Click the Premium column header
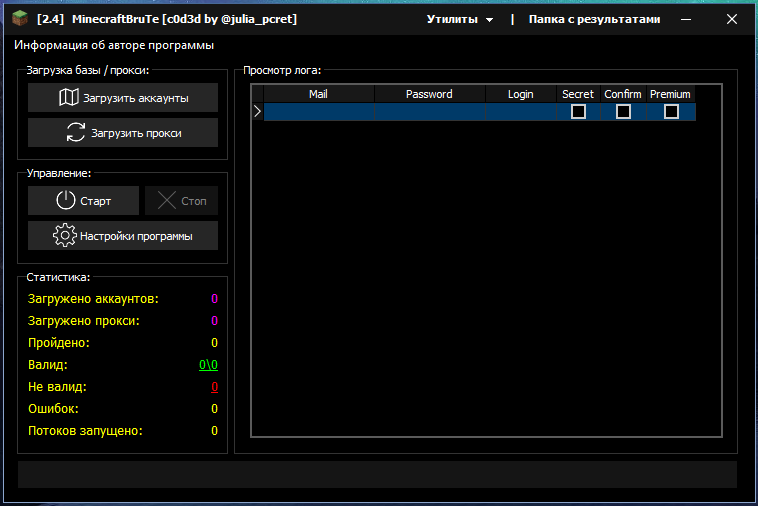 point(671,94)
